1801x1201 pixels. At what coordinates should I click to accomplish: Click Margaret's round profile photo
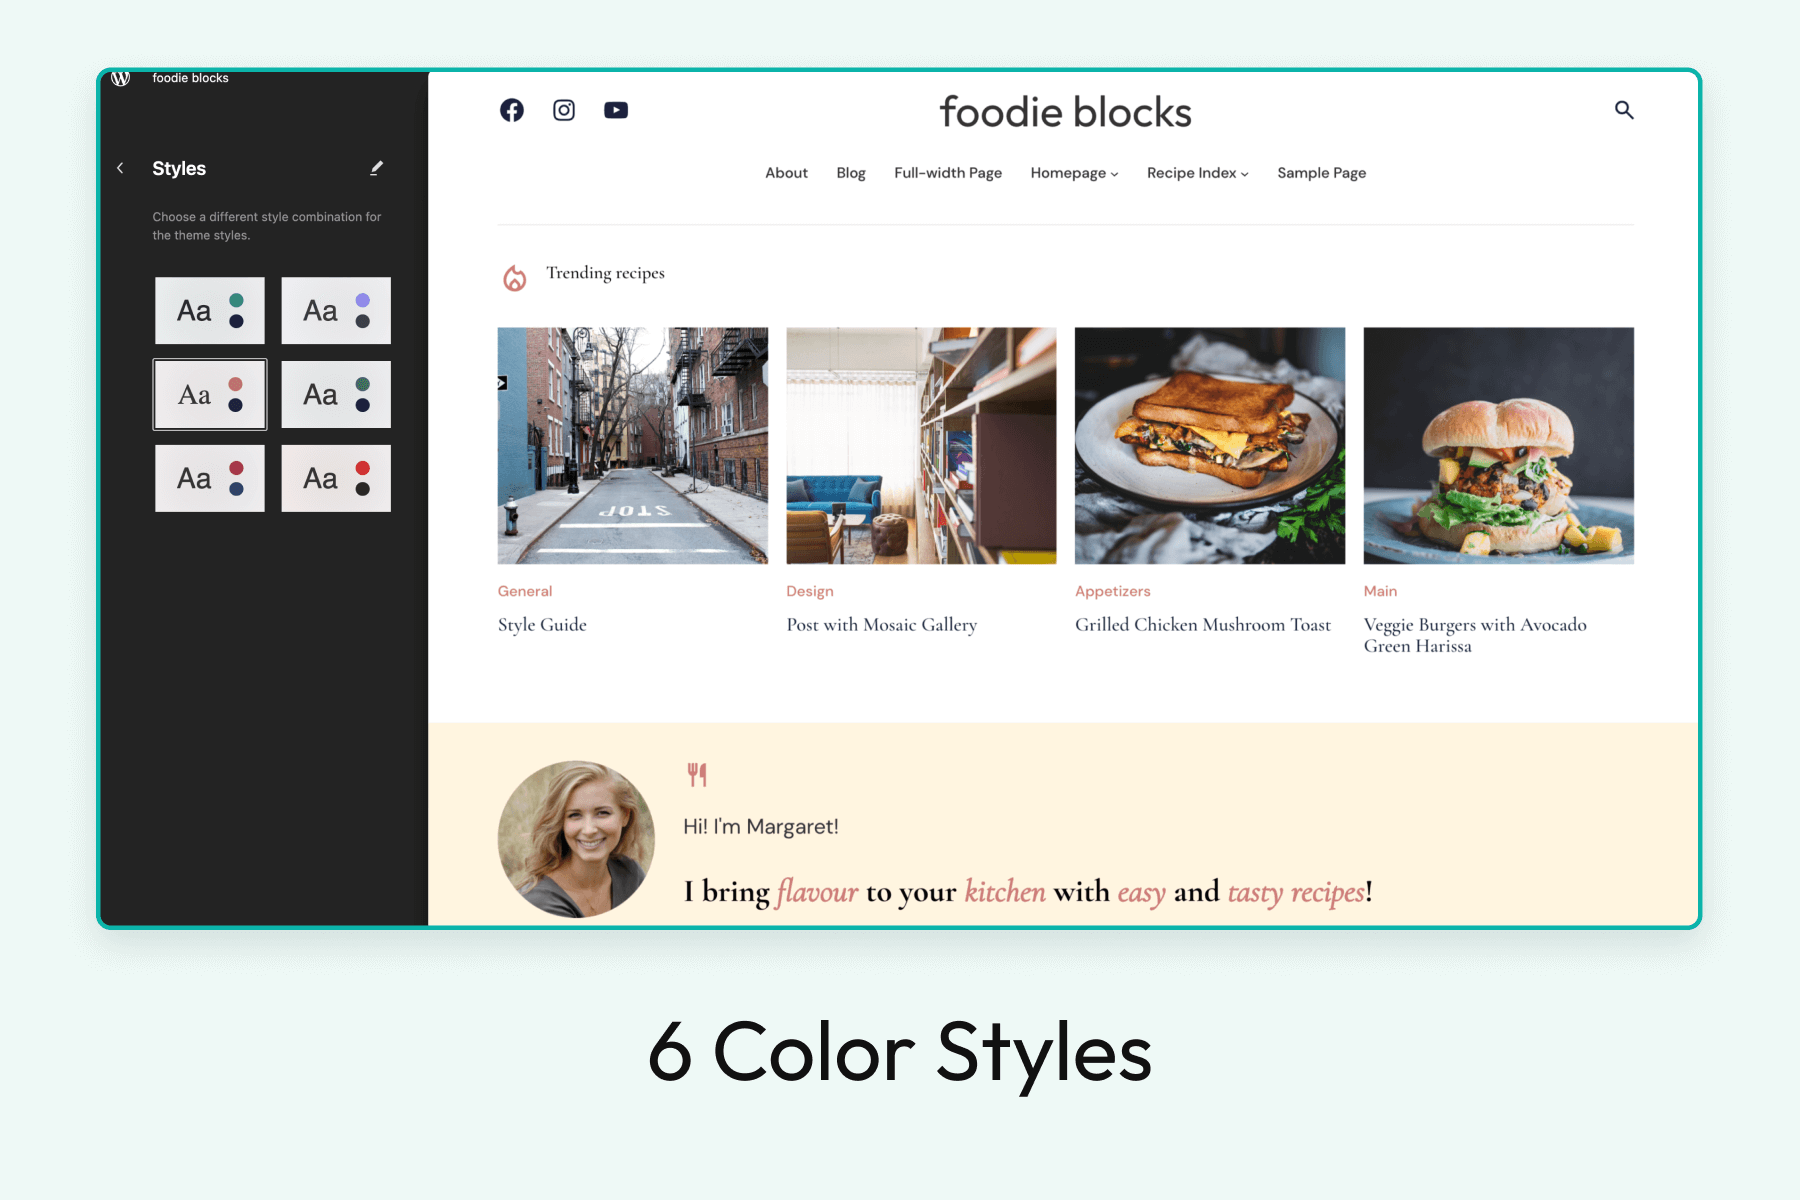point(576,839)
